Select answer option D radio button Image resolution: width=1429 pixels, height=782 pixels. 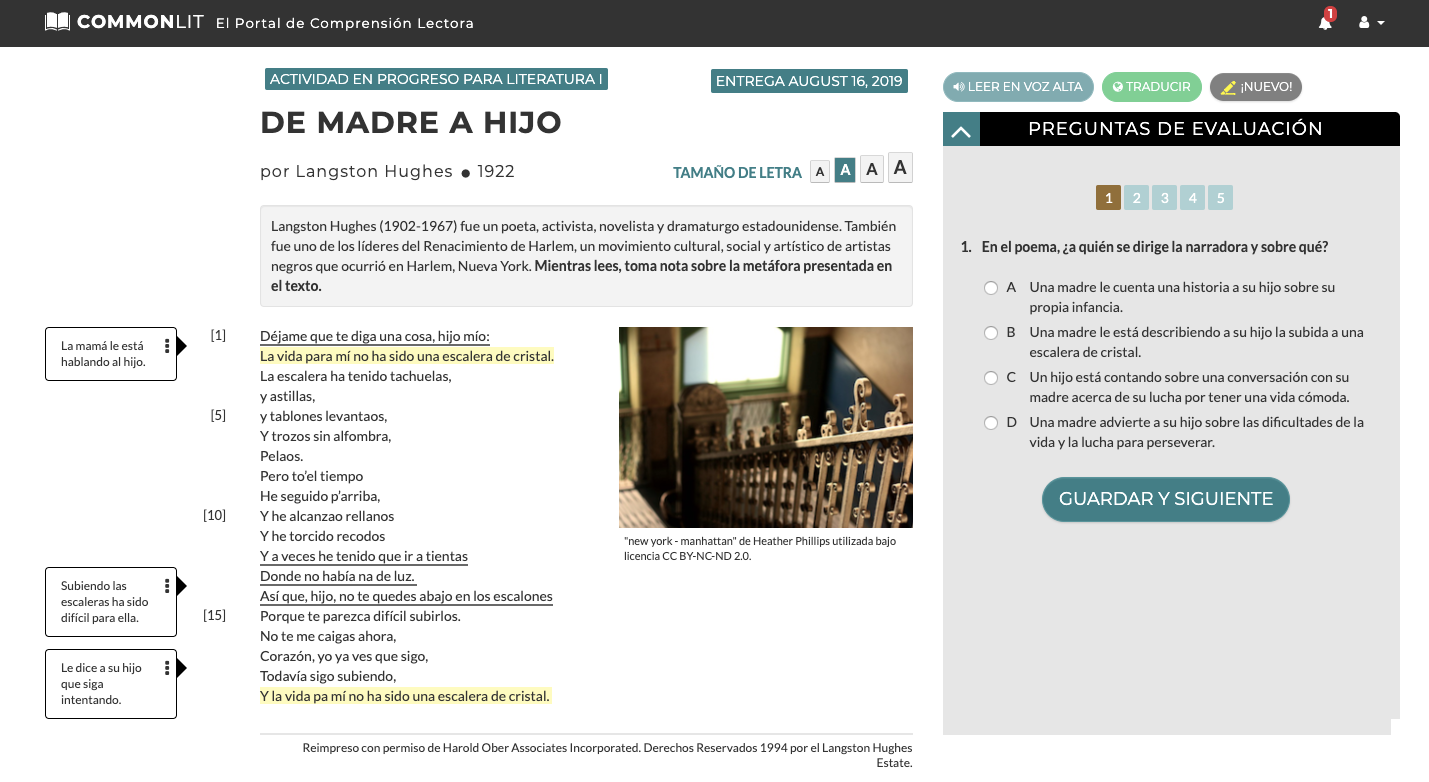coord(991,423)
